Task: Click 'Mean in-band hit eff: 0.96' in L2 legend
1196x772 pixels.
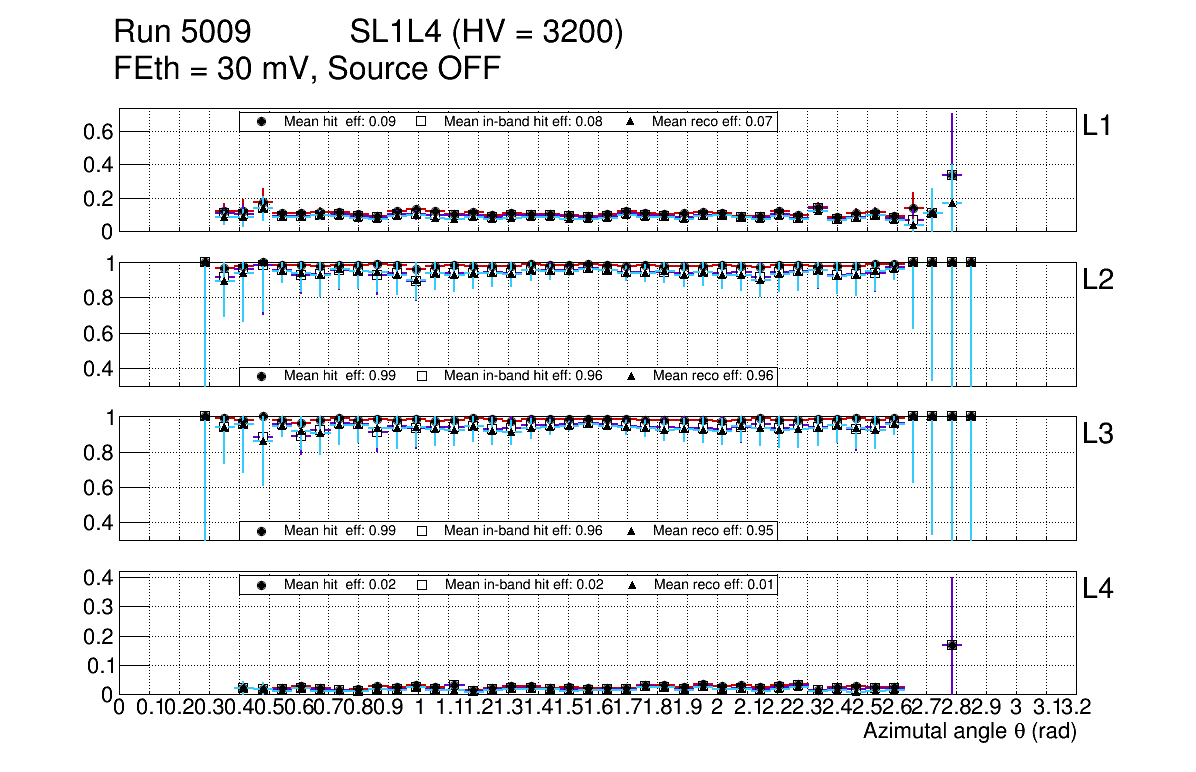Action: 523,376
